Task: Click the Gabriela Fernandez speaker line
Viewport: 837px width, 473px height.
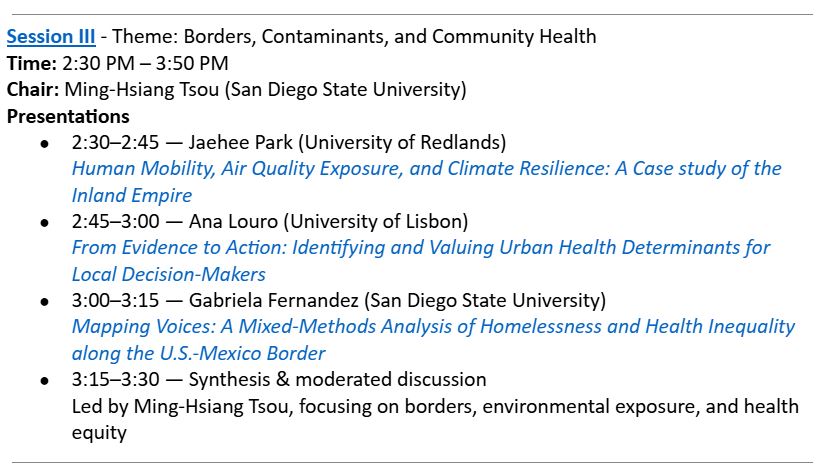Action: coord(338,300)
